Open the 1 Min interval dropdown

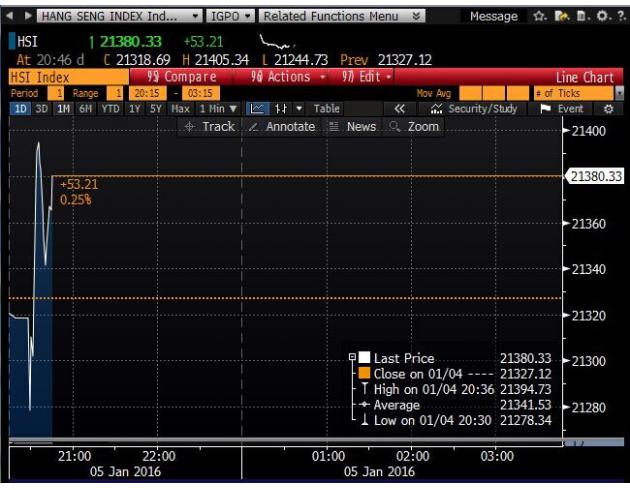(218, 108)
